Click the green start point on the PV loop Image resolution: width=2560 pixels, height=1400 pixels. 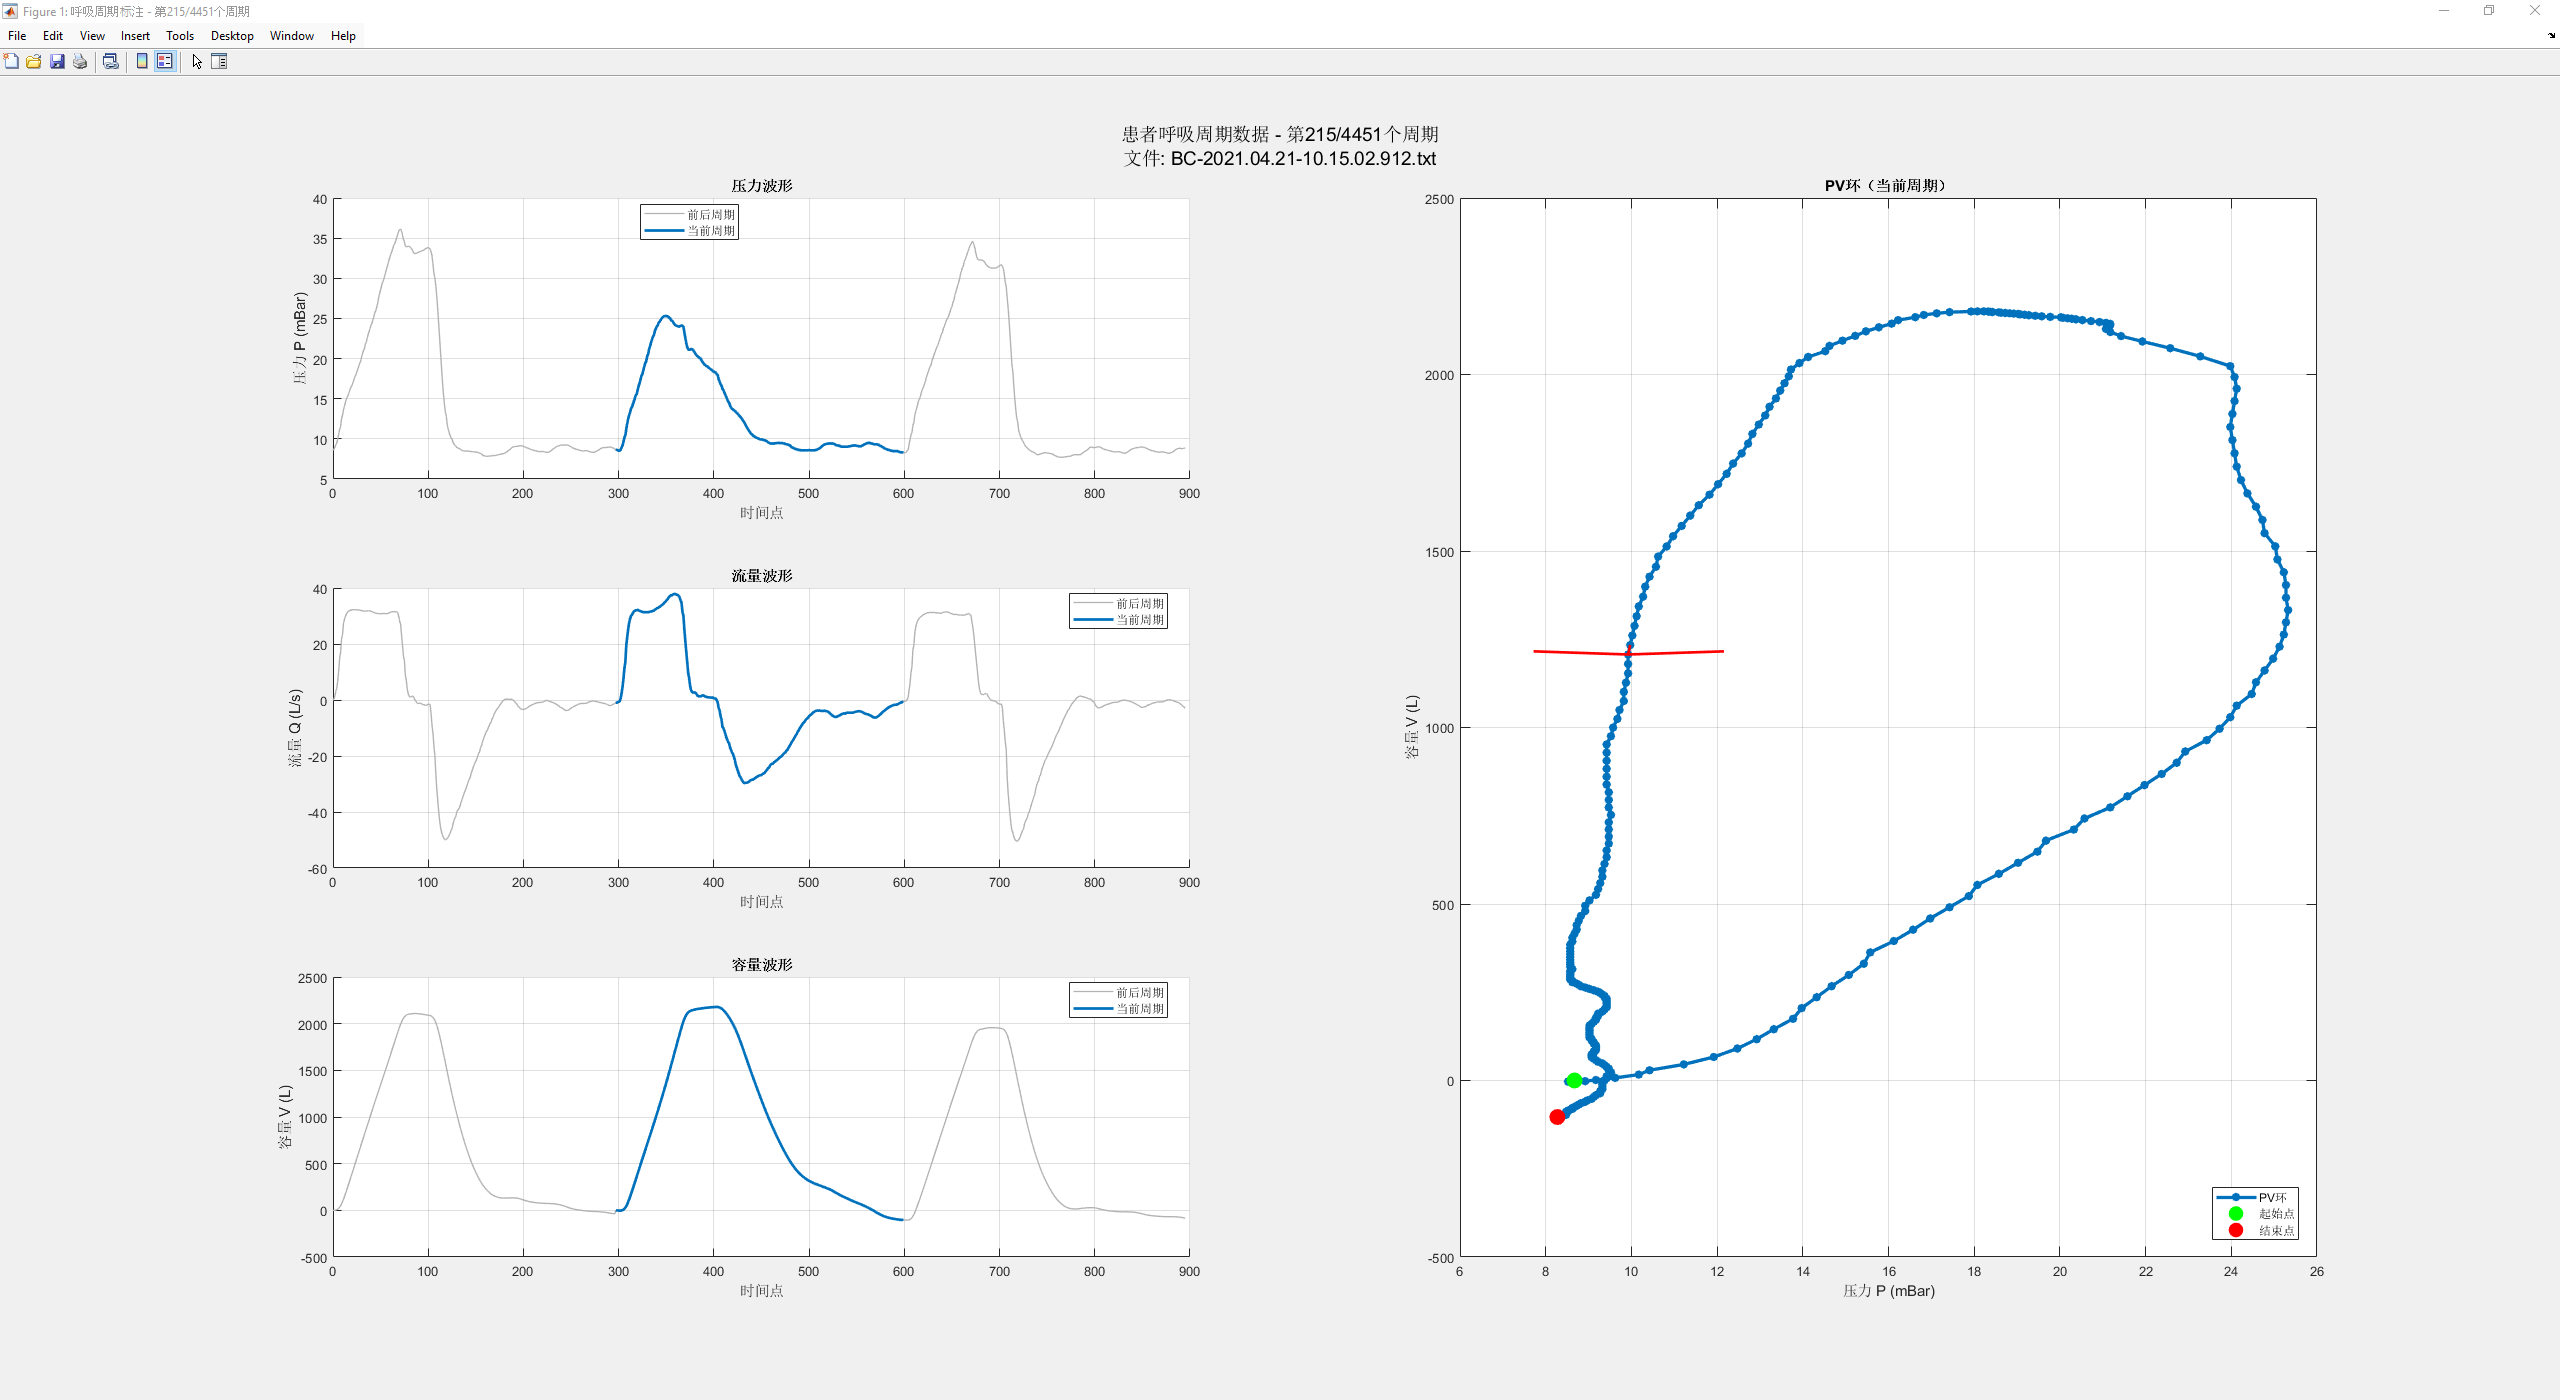coord(1574,1080)
